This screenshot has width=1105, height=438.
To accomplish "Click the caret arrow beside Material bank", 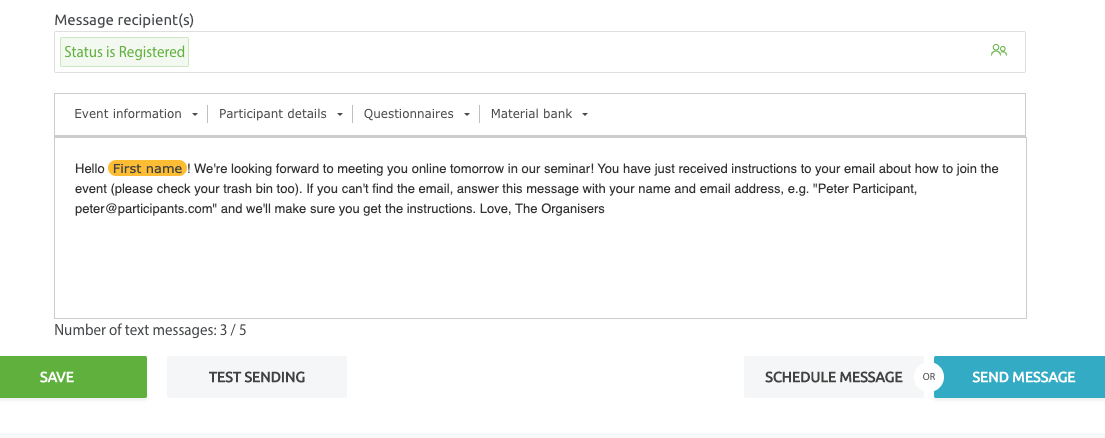I will coord(585,115).
